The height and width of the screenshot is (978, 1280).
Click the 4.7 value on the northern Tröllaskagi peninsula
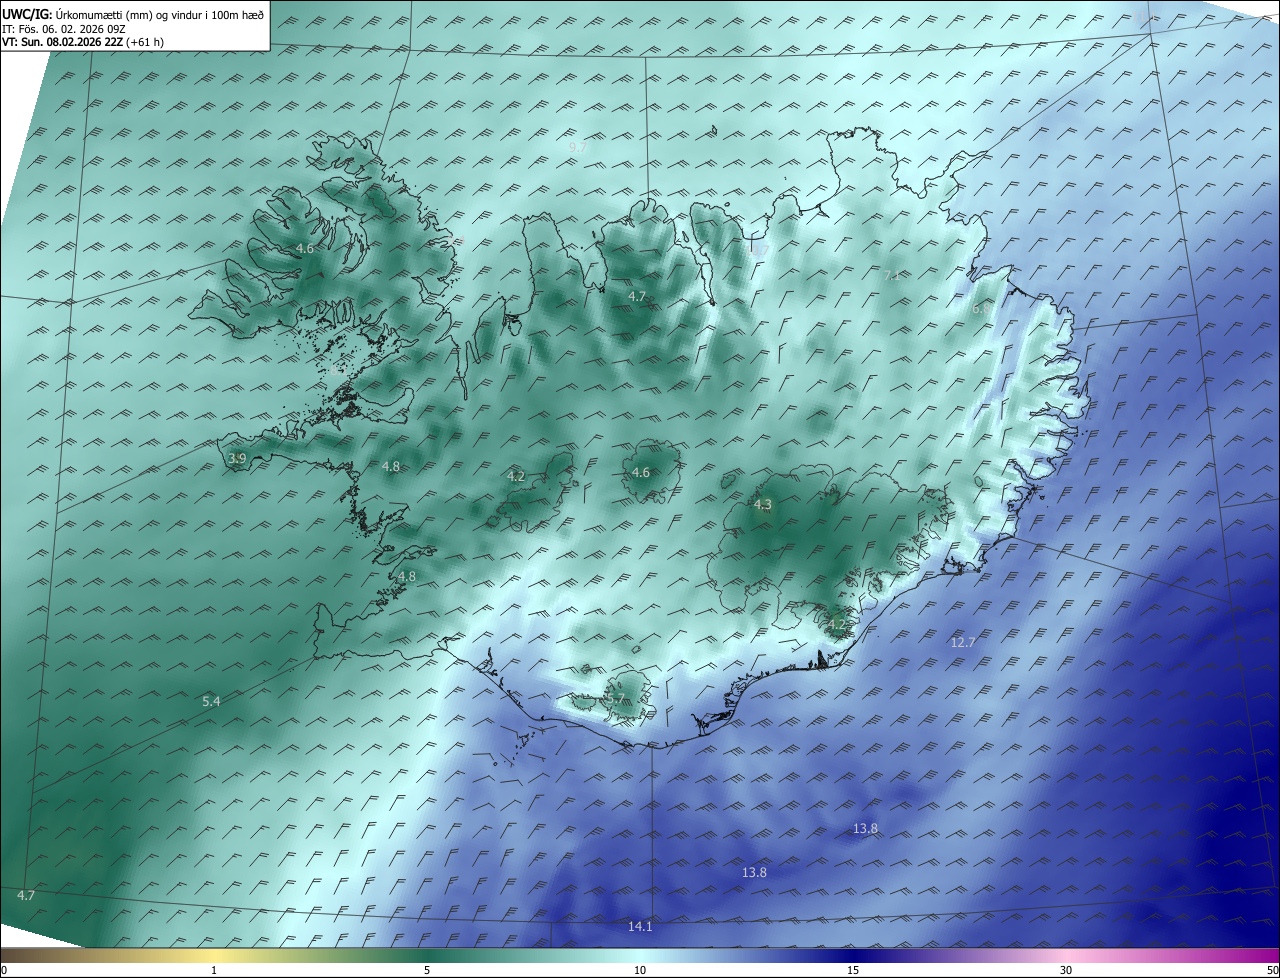pos(637,297)
